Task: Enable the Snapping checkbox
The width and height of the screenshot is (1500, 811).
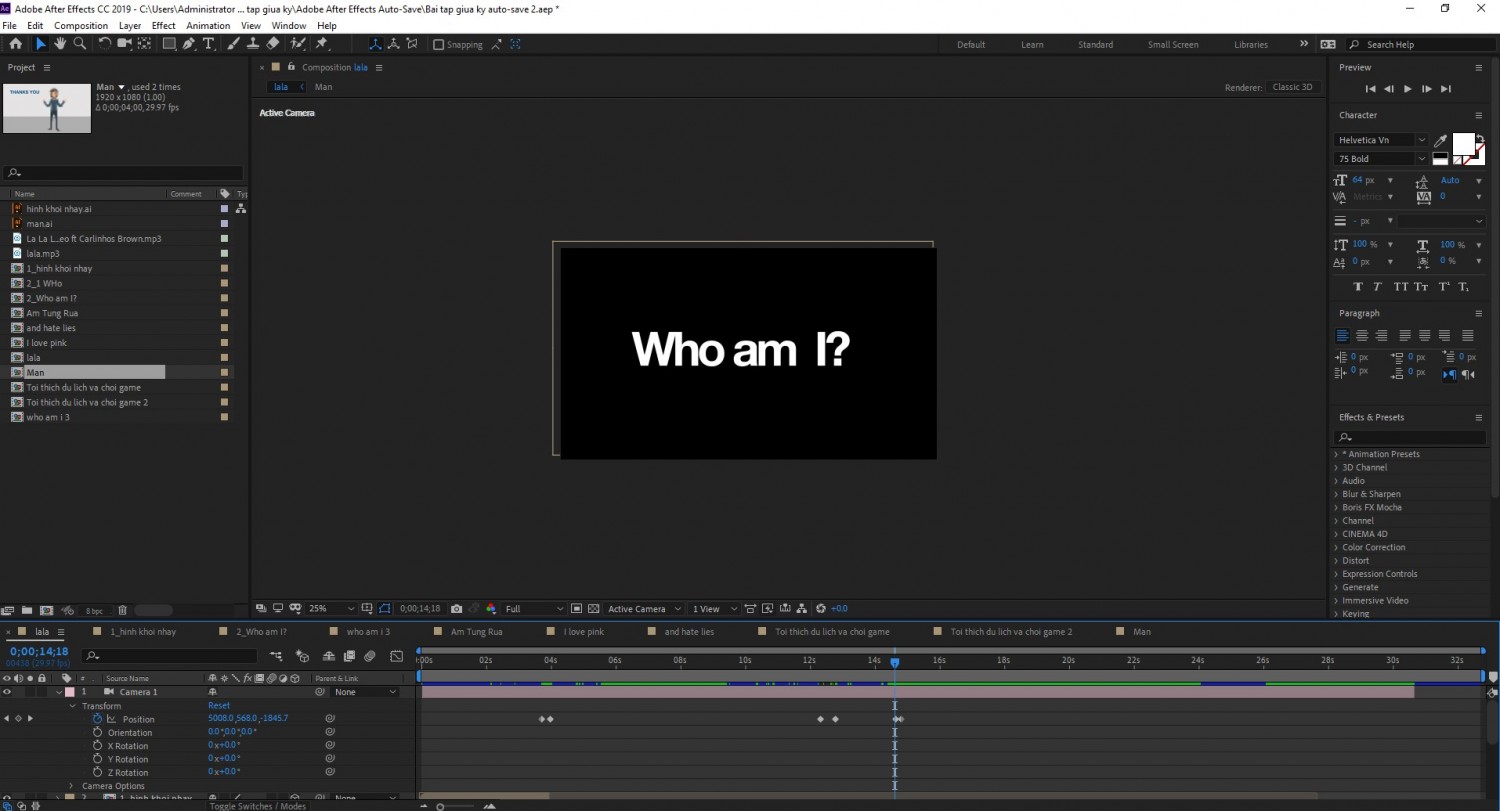Action: [438, 45]
